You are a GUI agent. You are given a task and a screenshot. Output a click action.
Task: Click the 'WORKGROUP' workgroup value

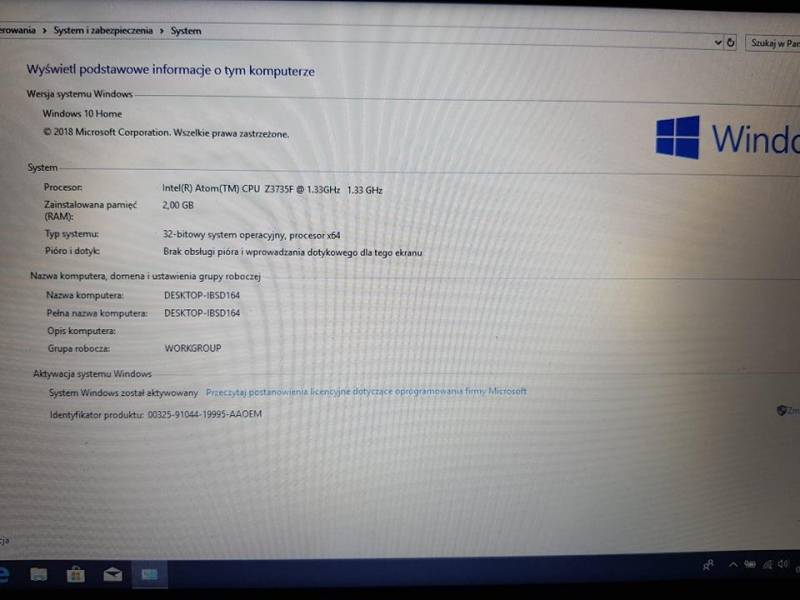pos(193,348)
